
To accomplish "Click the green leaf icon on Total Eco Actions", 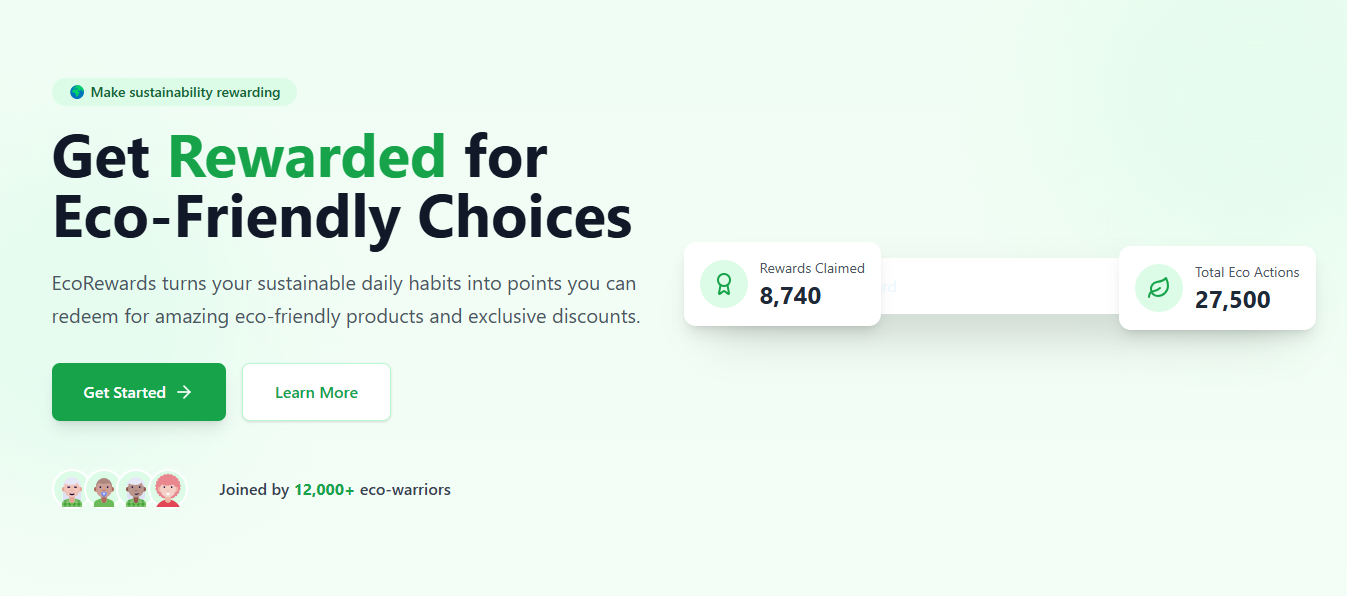I will click(x=1157, y=288).
